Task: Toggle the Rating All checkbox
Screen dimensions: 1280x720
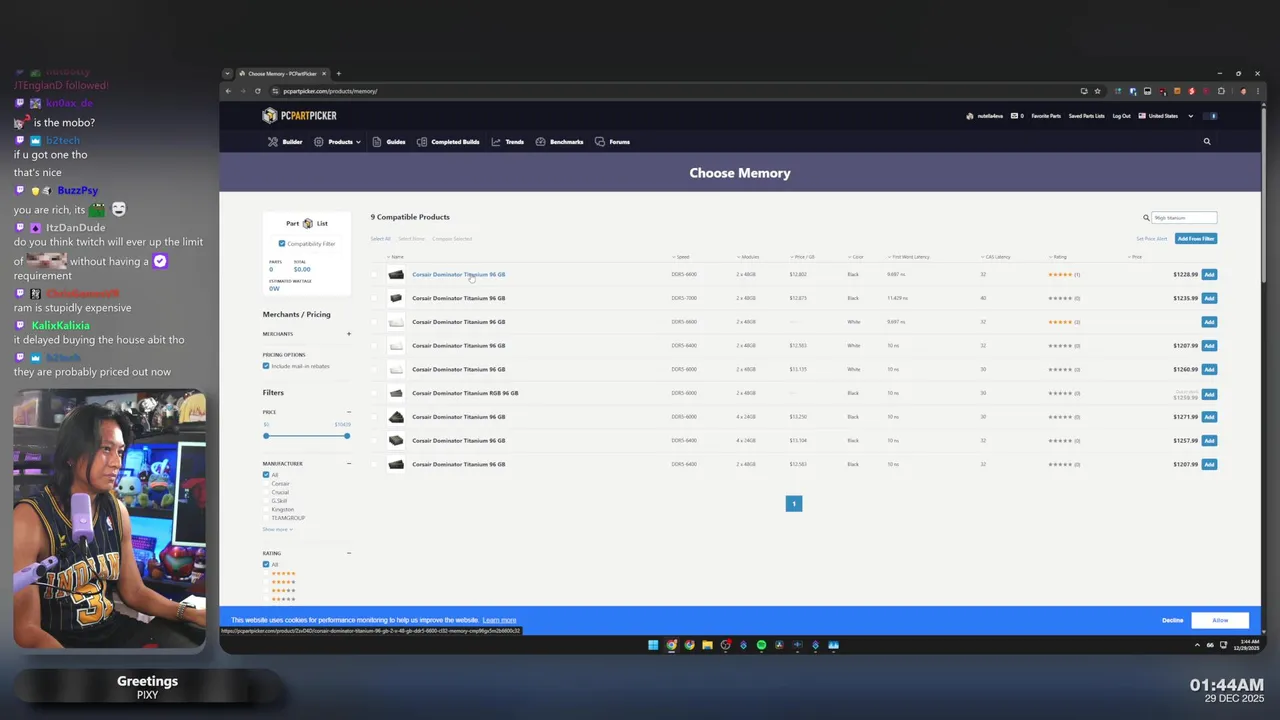Action: pyautogui.click(x=266, y=565)
